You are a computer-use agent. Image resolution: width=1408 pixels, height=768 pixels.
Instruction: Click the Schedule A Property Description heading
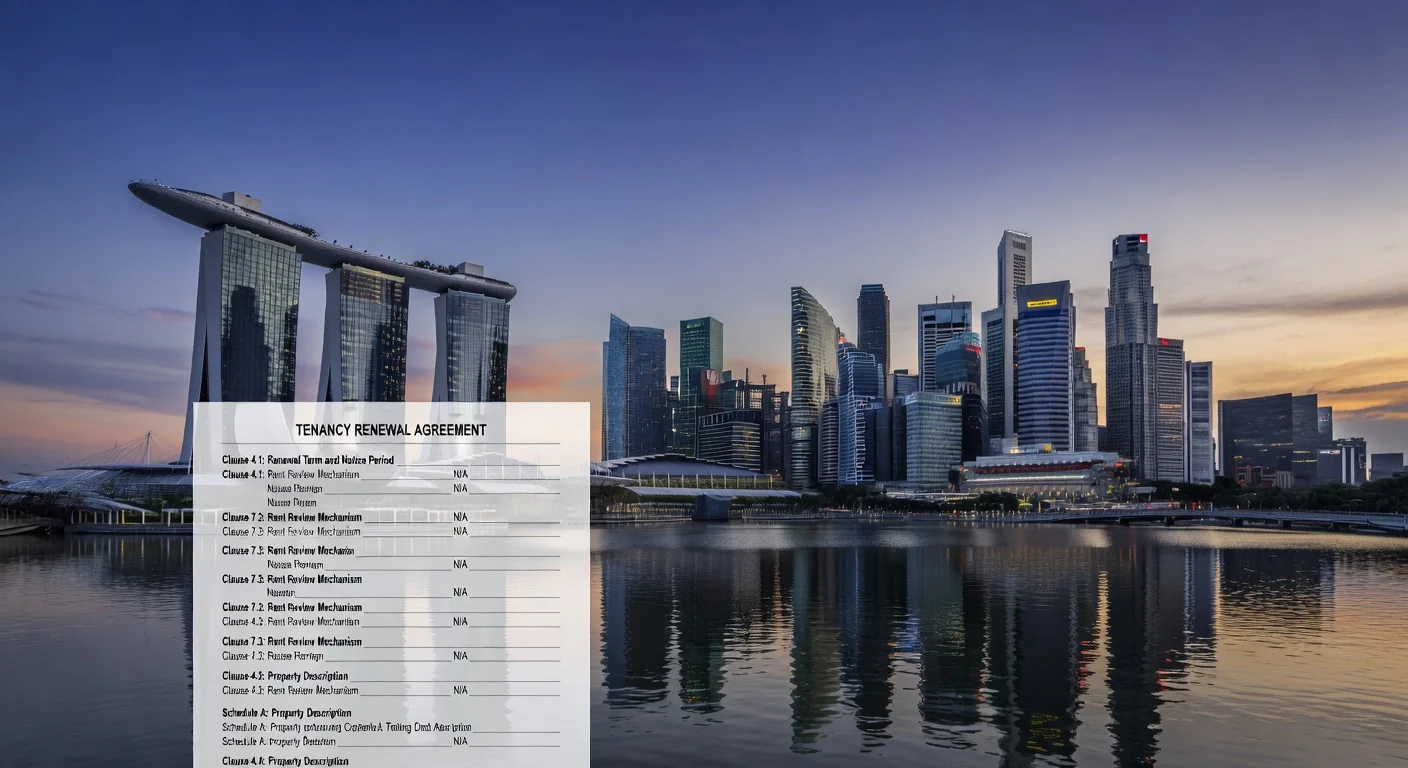pos(290,713)
